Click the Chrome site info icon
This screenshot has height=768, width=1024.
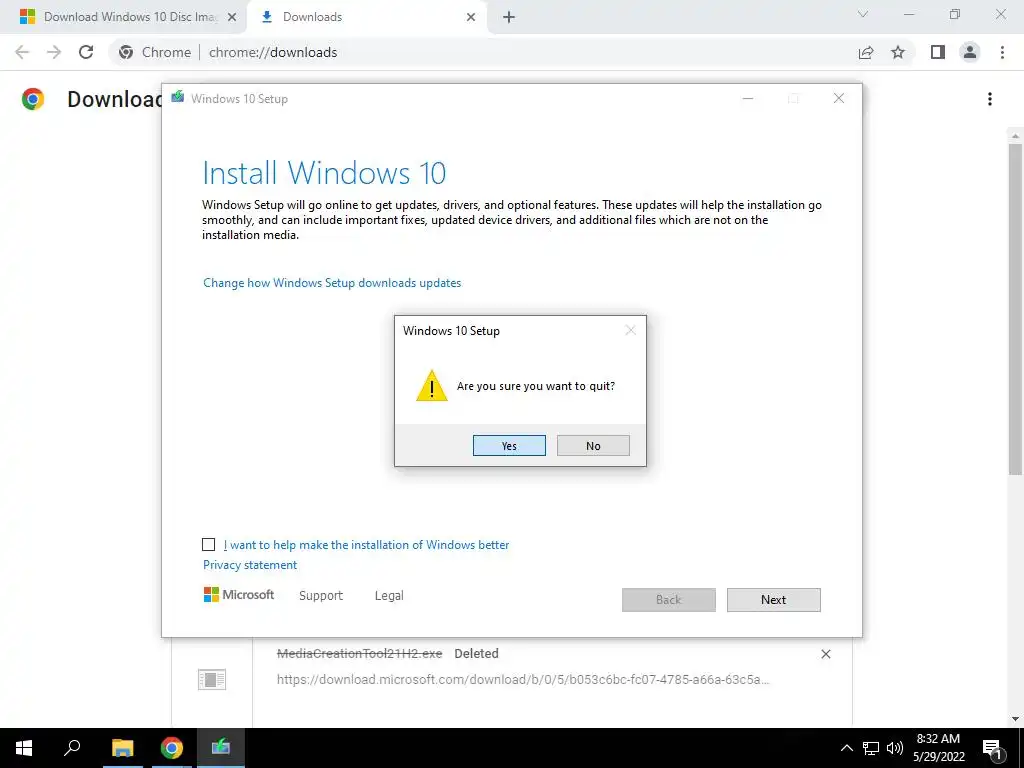click(x=126, y=52)
